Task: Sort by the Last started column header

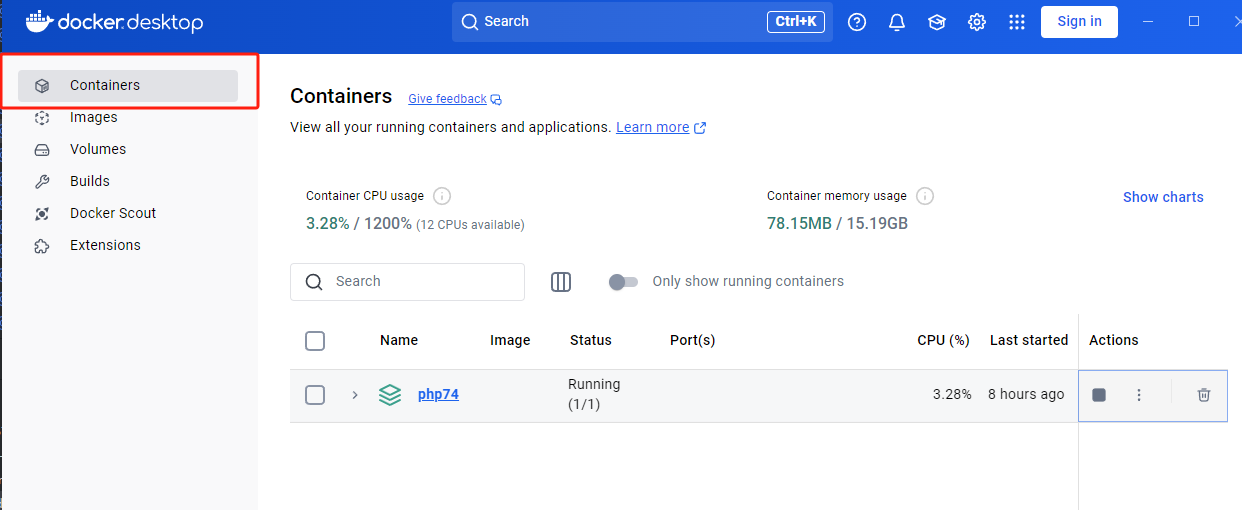Action: [x=1029, y=341]
